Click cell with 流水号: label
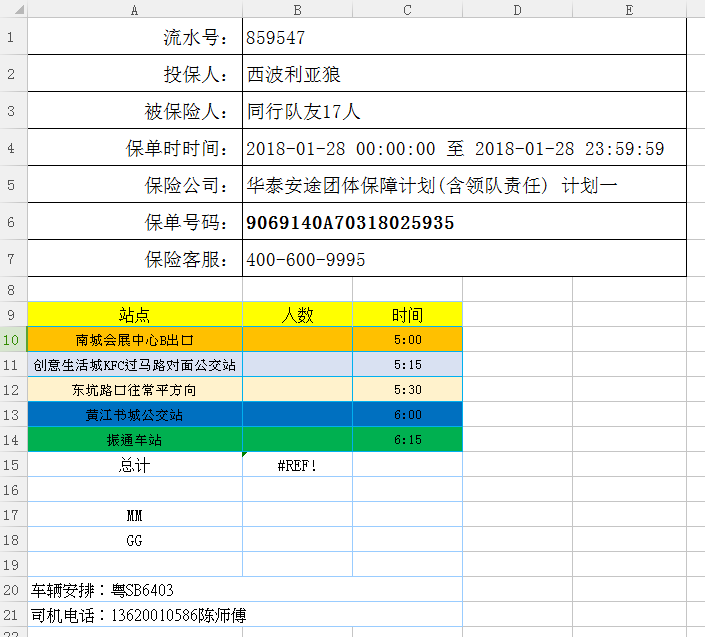705x637 pixels. click(x=135, y=37)
